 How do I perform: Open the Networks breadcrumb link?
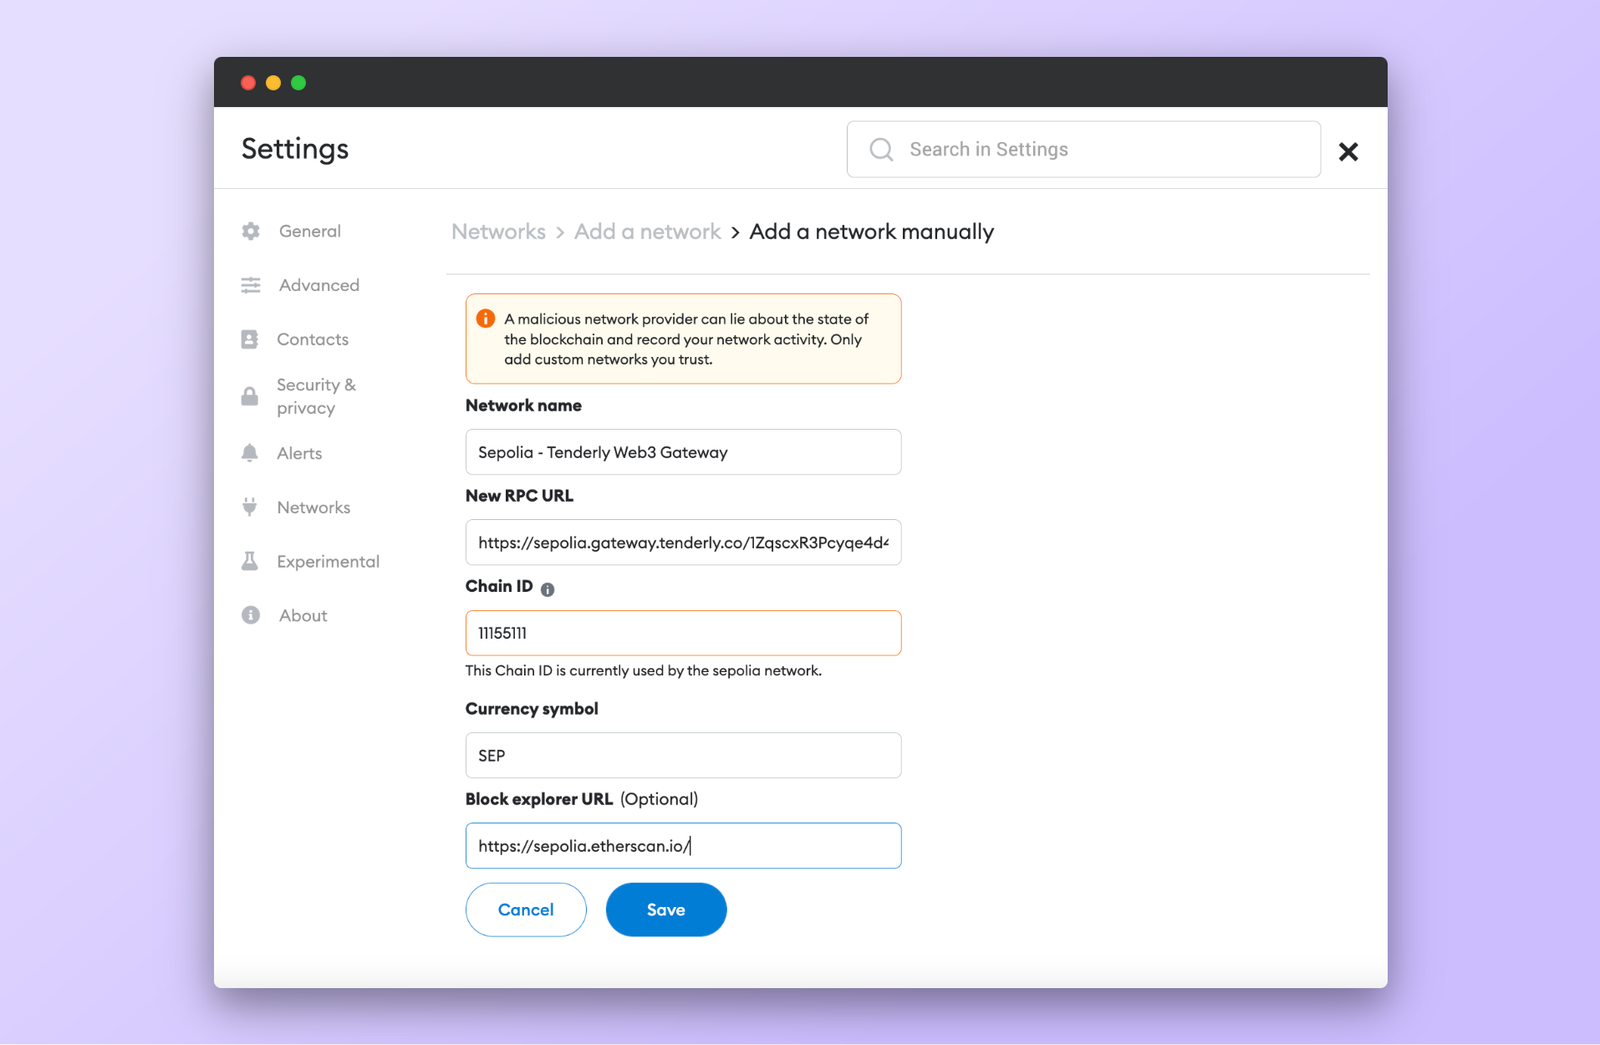pos(498,231)
